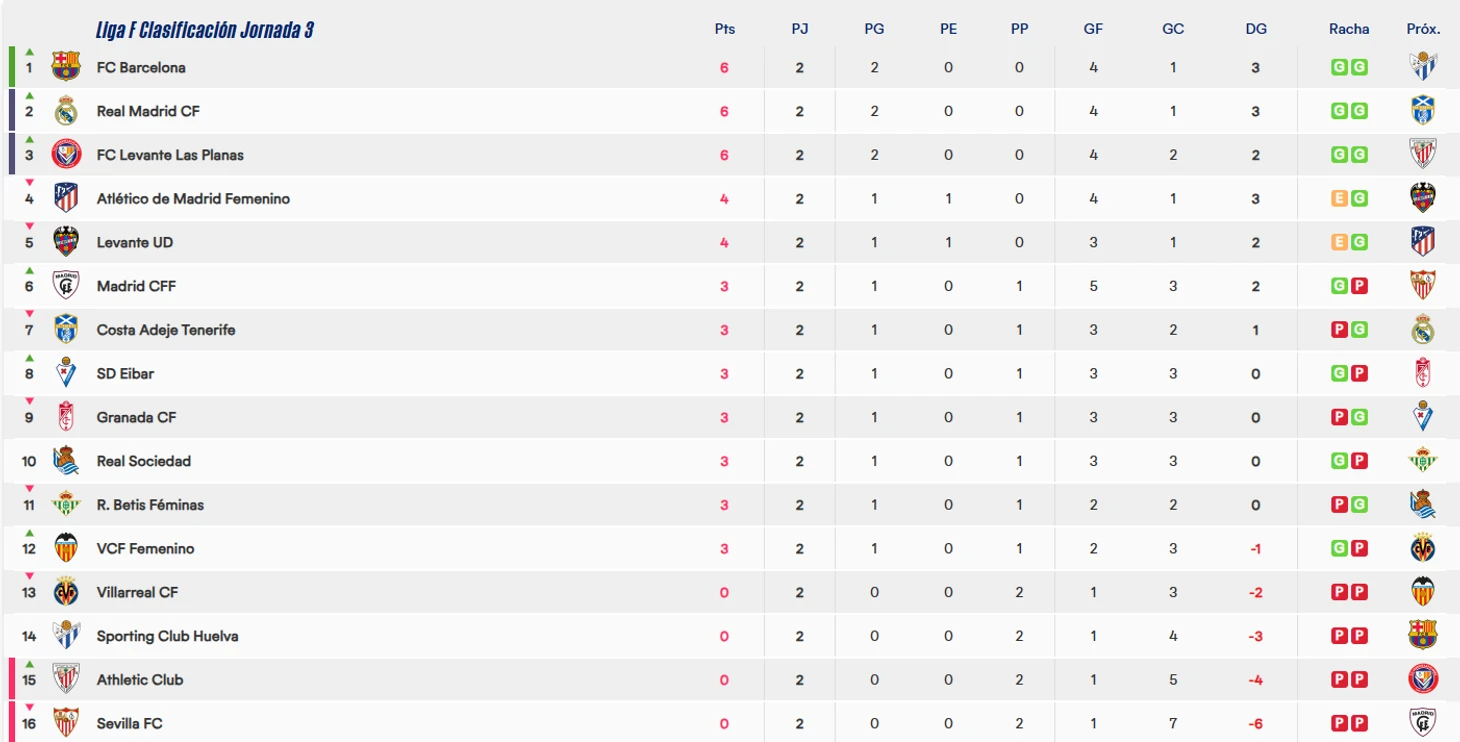Open the FC Levante Las Planas team link

pyautogui.click(x=170, y=155)
